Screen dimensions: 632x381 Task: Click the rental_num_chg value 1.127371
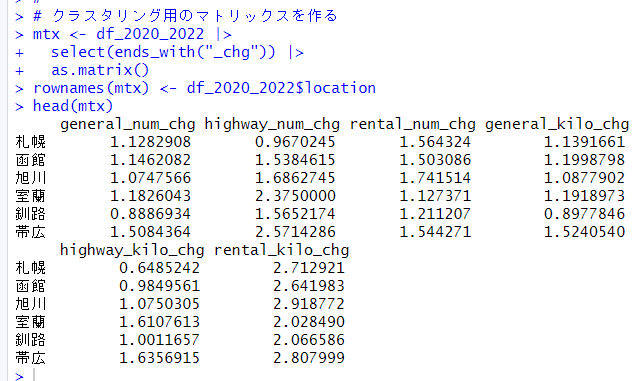coord(435,196)
